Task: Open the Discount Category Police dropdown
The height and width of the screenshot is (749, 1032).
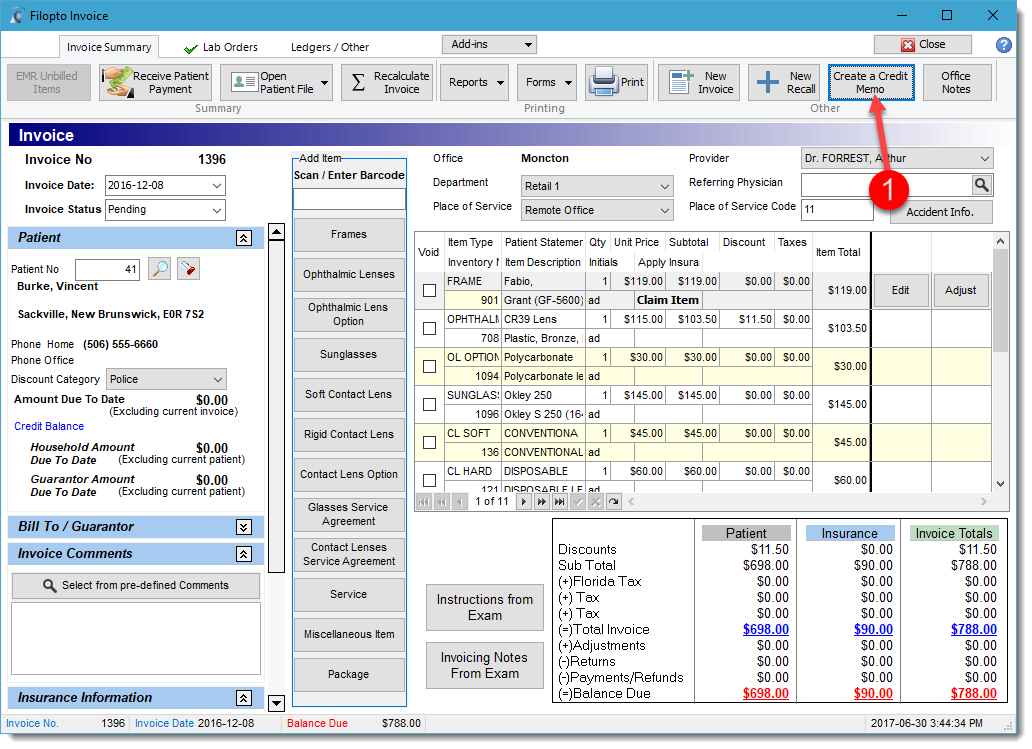Action: (x=218, y=380)
